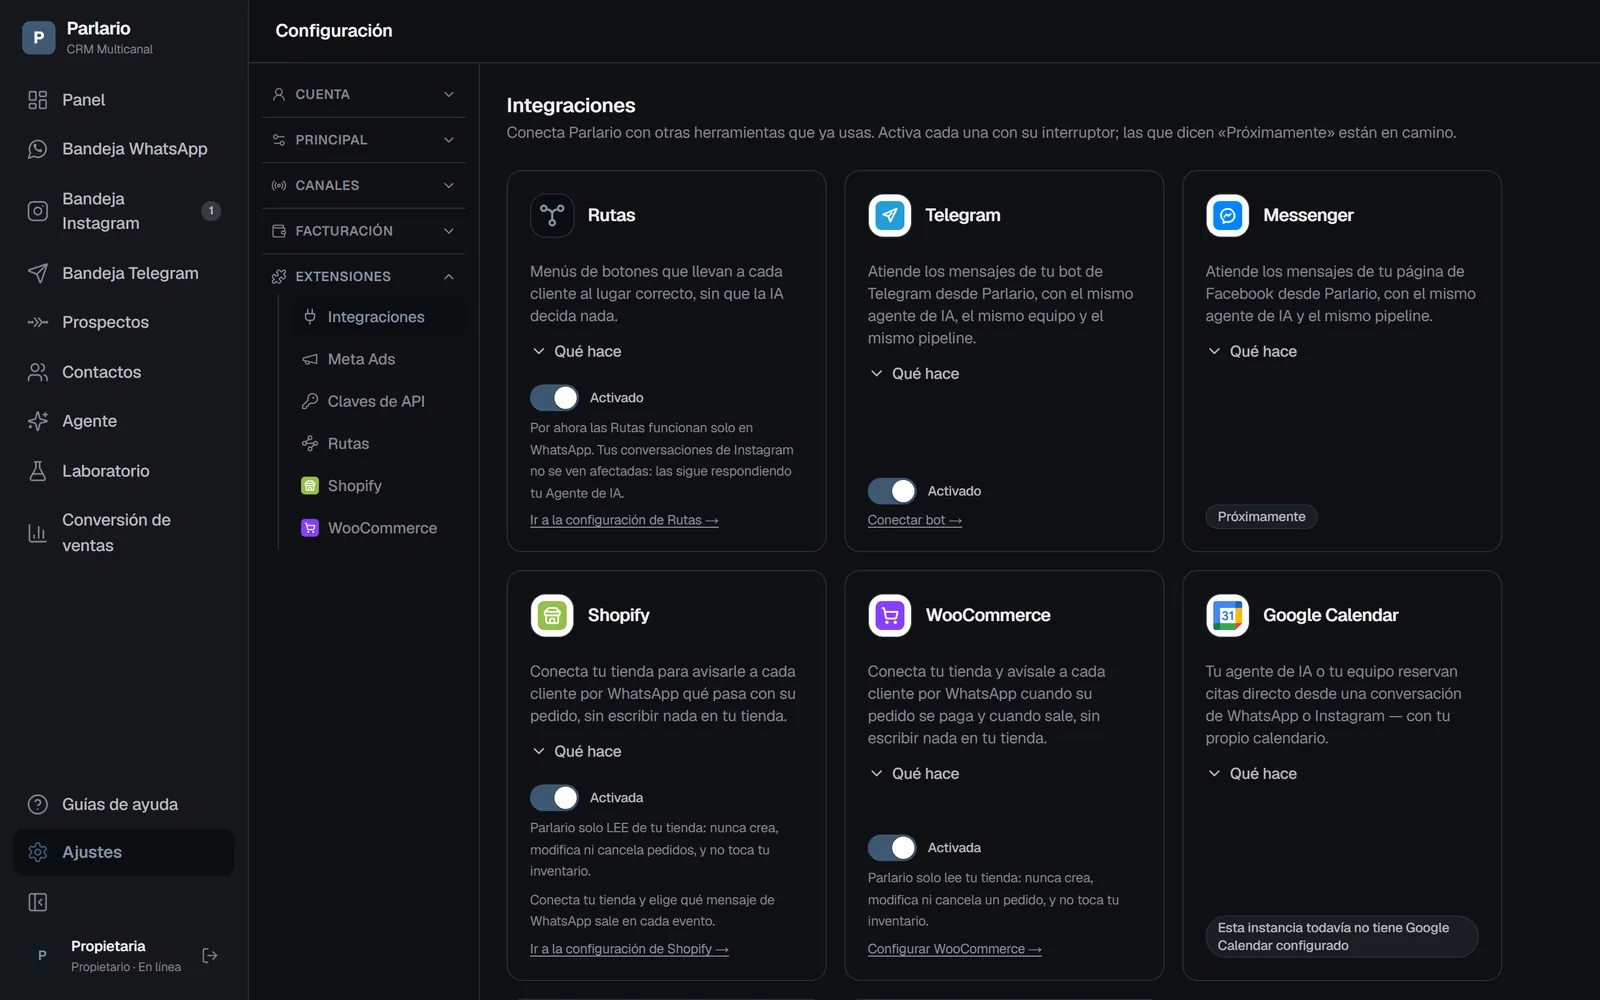Click the Agente sparkle icon
Viewport: 1600px width, 1000px height.
click(38, 421)
